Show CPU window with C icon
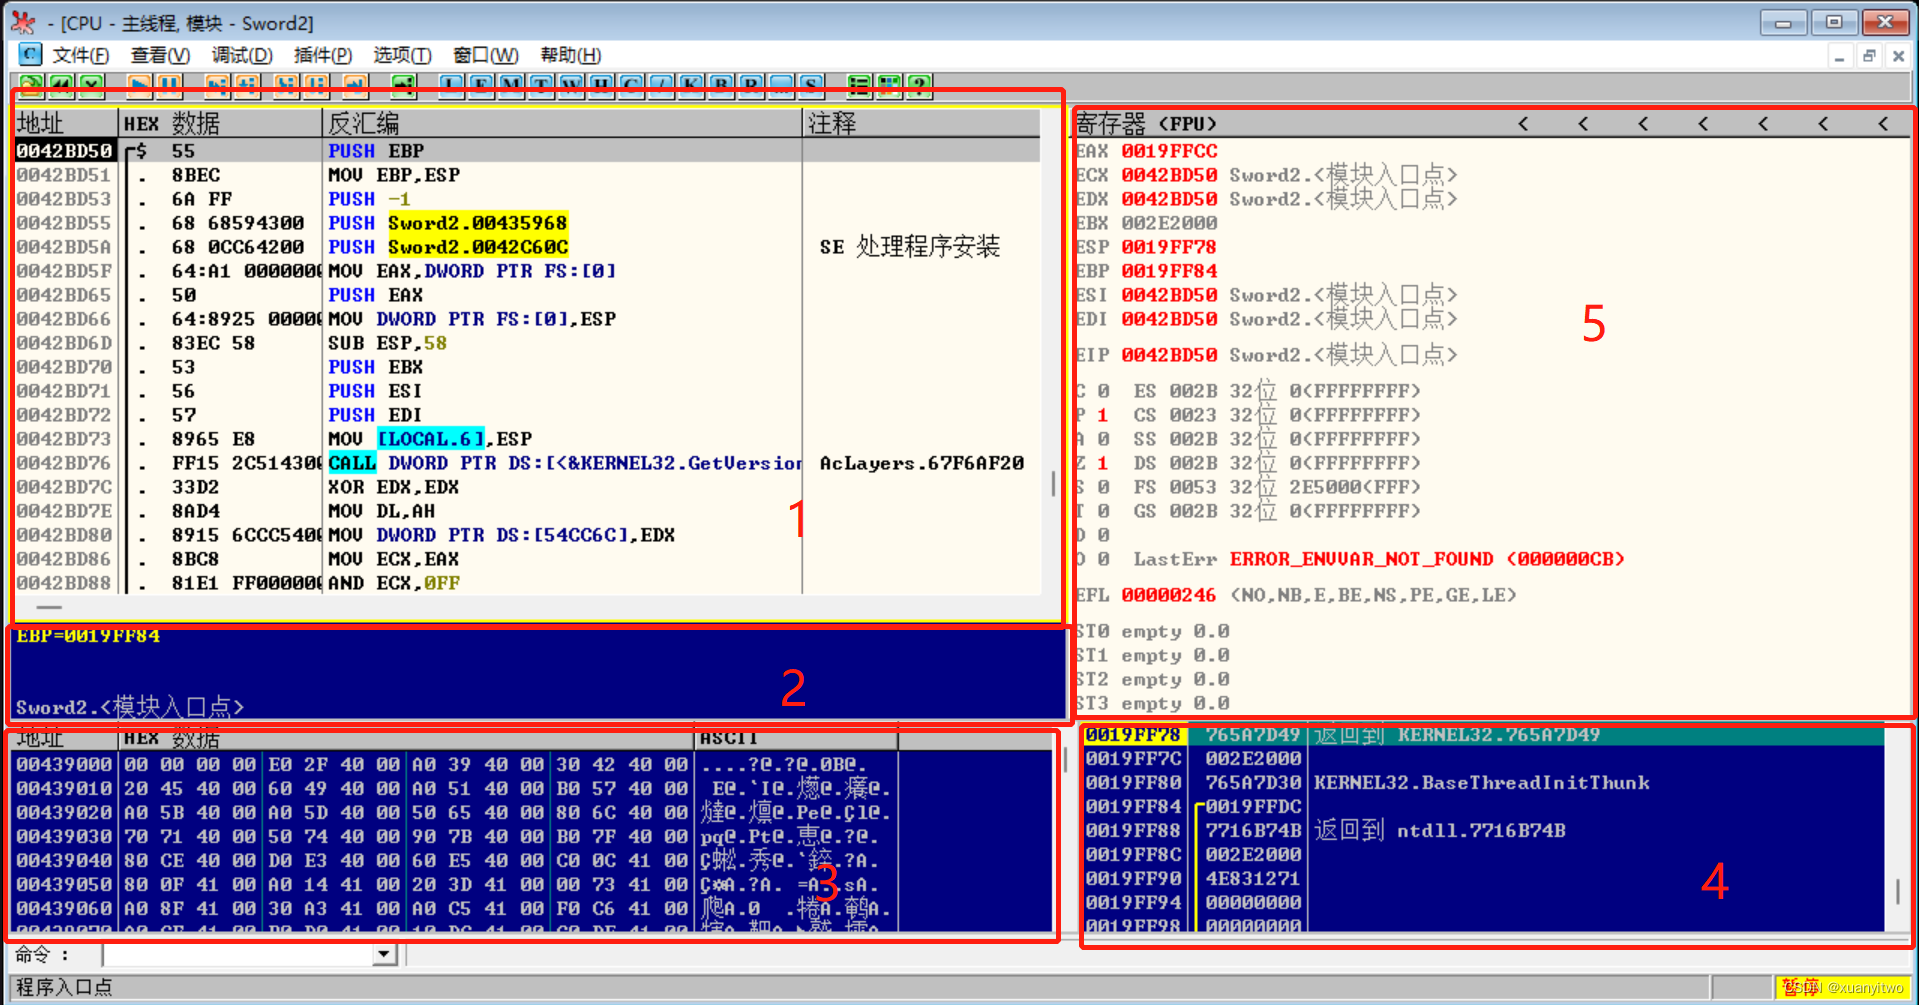 pyautogui.click(x=632, y=86)
